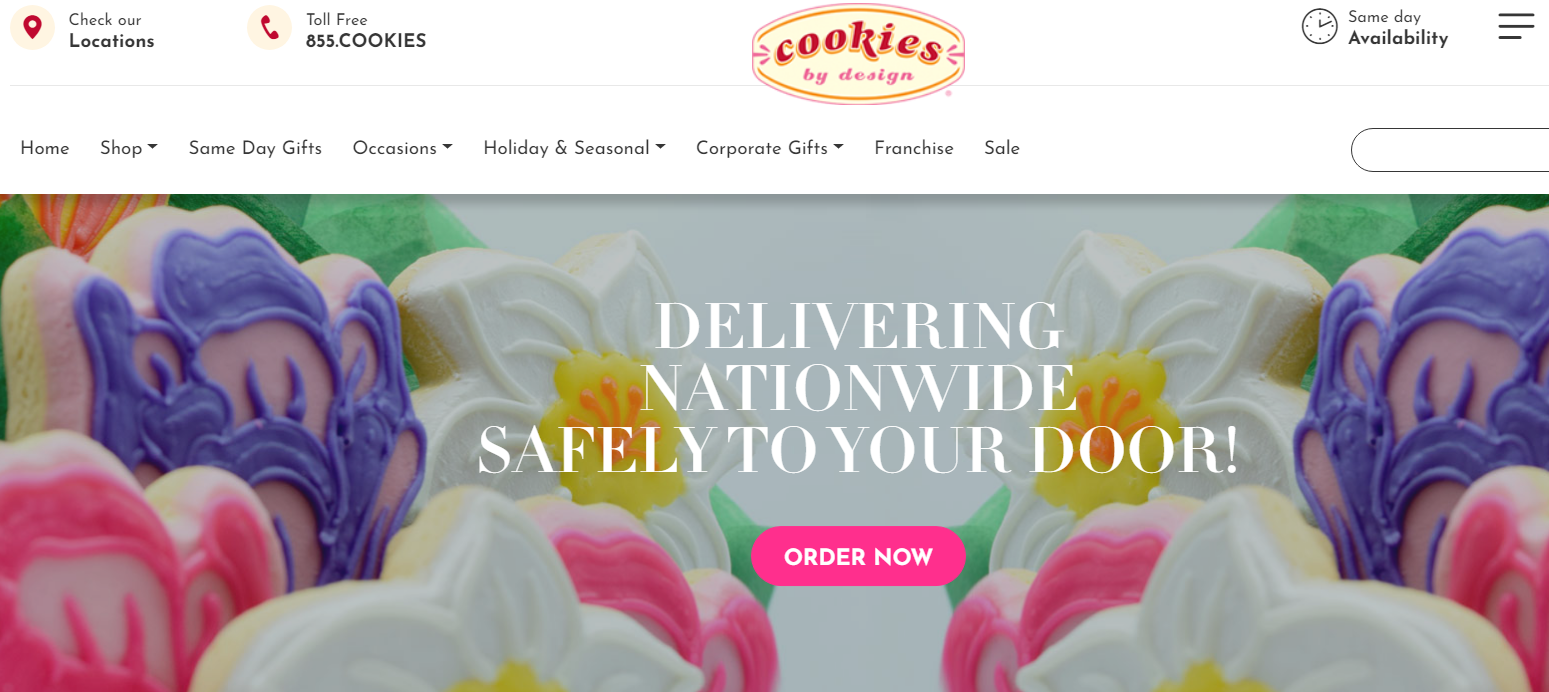Open the hamburger menu icon
This screenshot has height=692, width=1549.
[1516, 27]
